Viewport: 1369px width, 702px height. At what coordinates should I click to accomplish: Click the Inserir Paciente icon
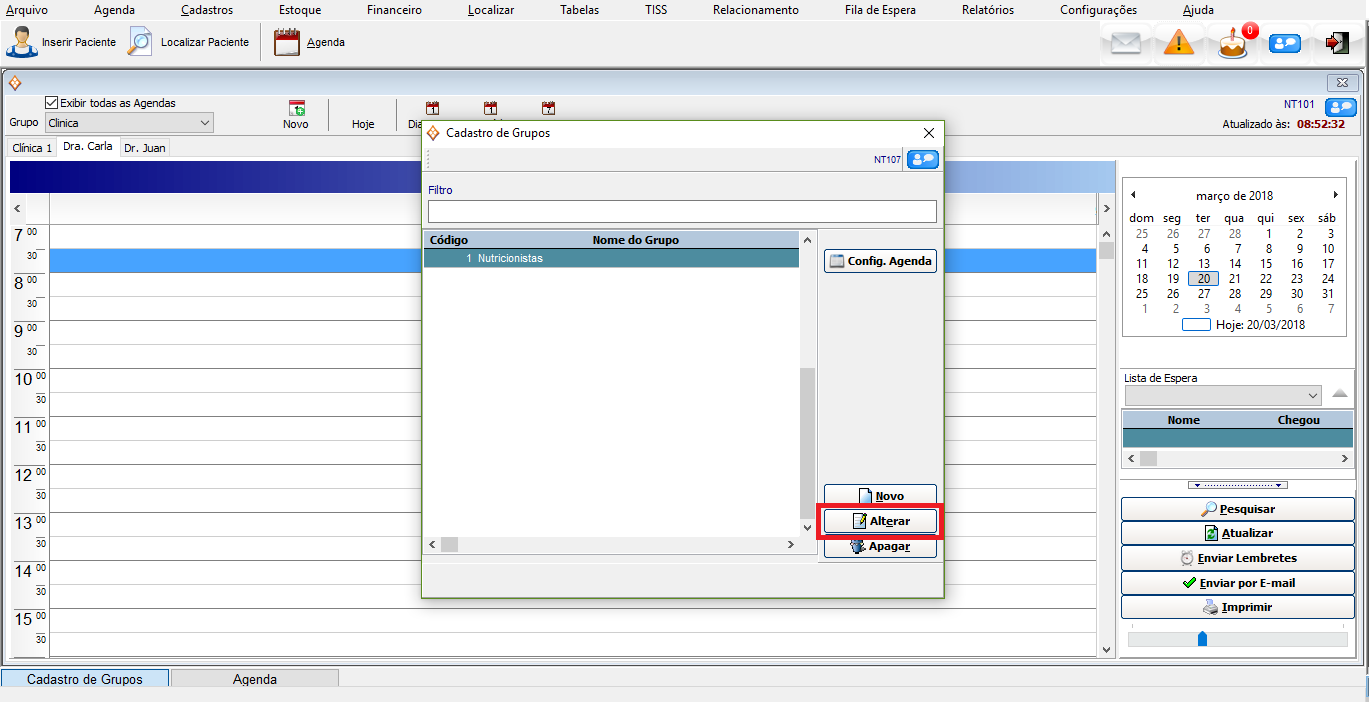click(22, 42)
